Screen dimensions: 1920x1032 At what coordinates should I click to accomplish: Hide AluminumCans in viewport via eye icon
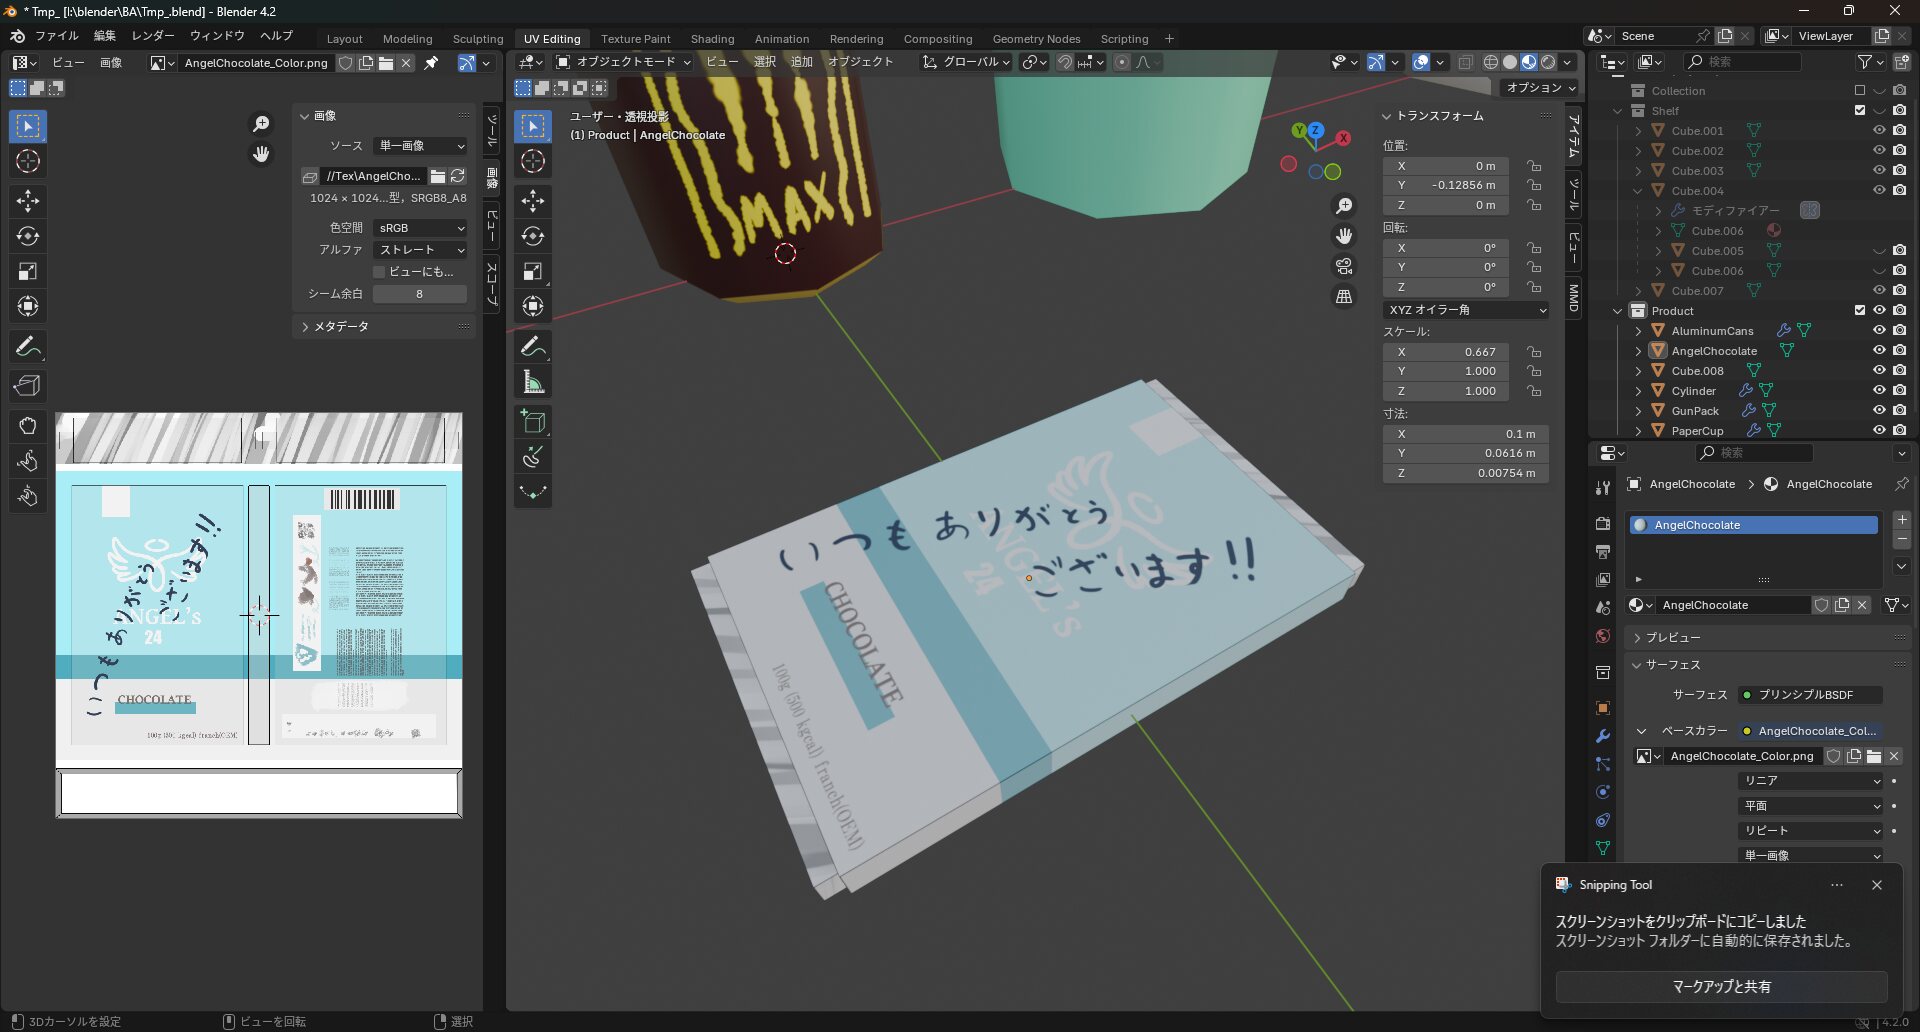click(x=1879, y=331)
